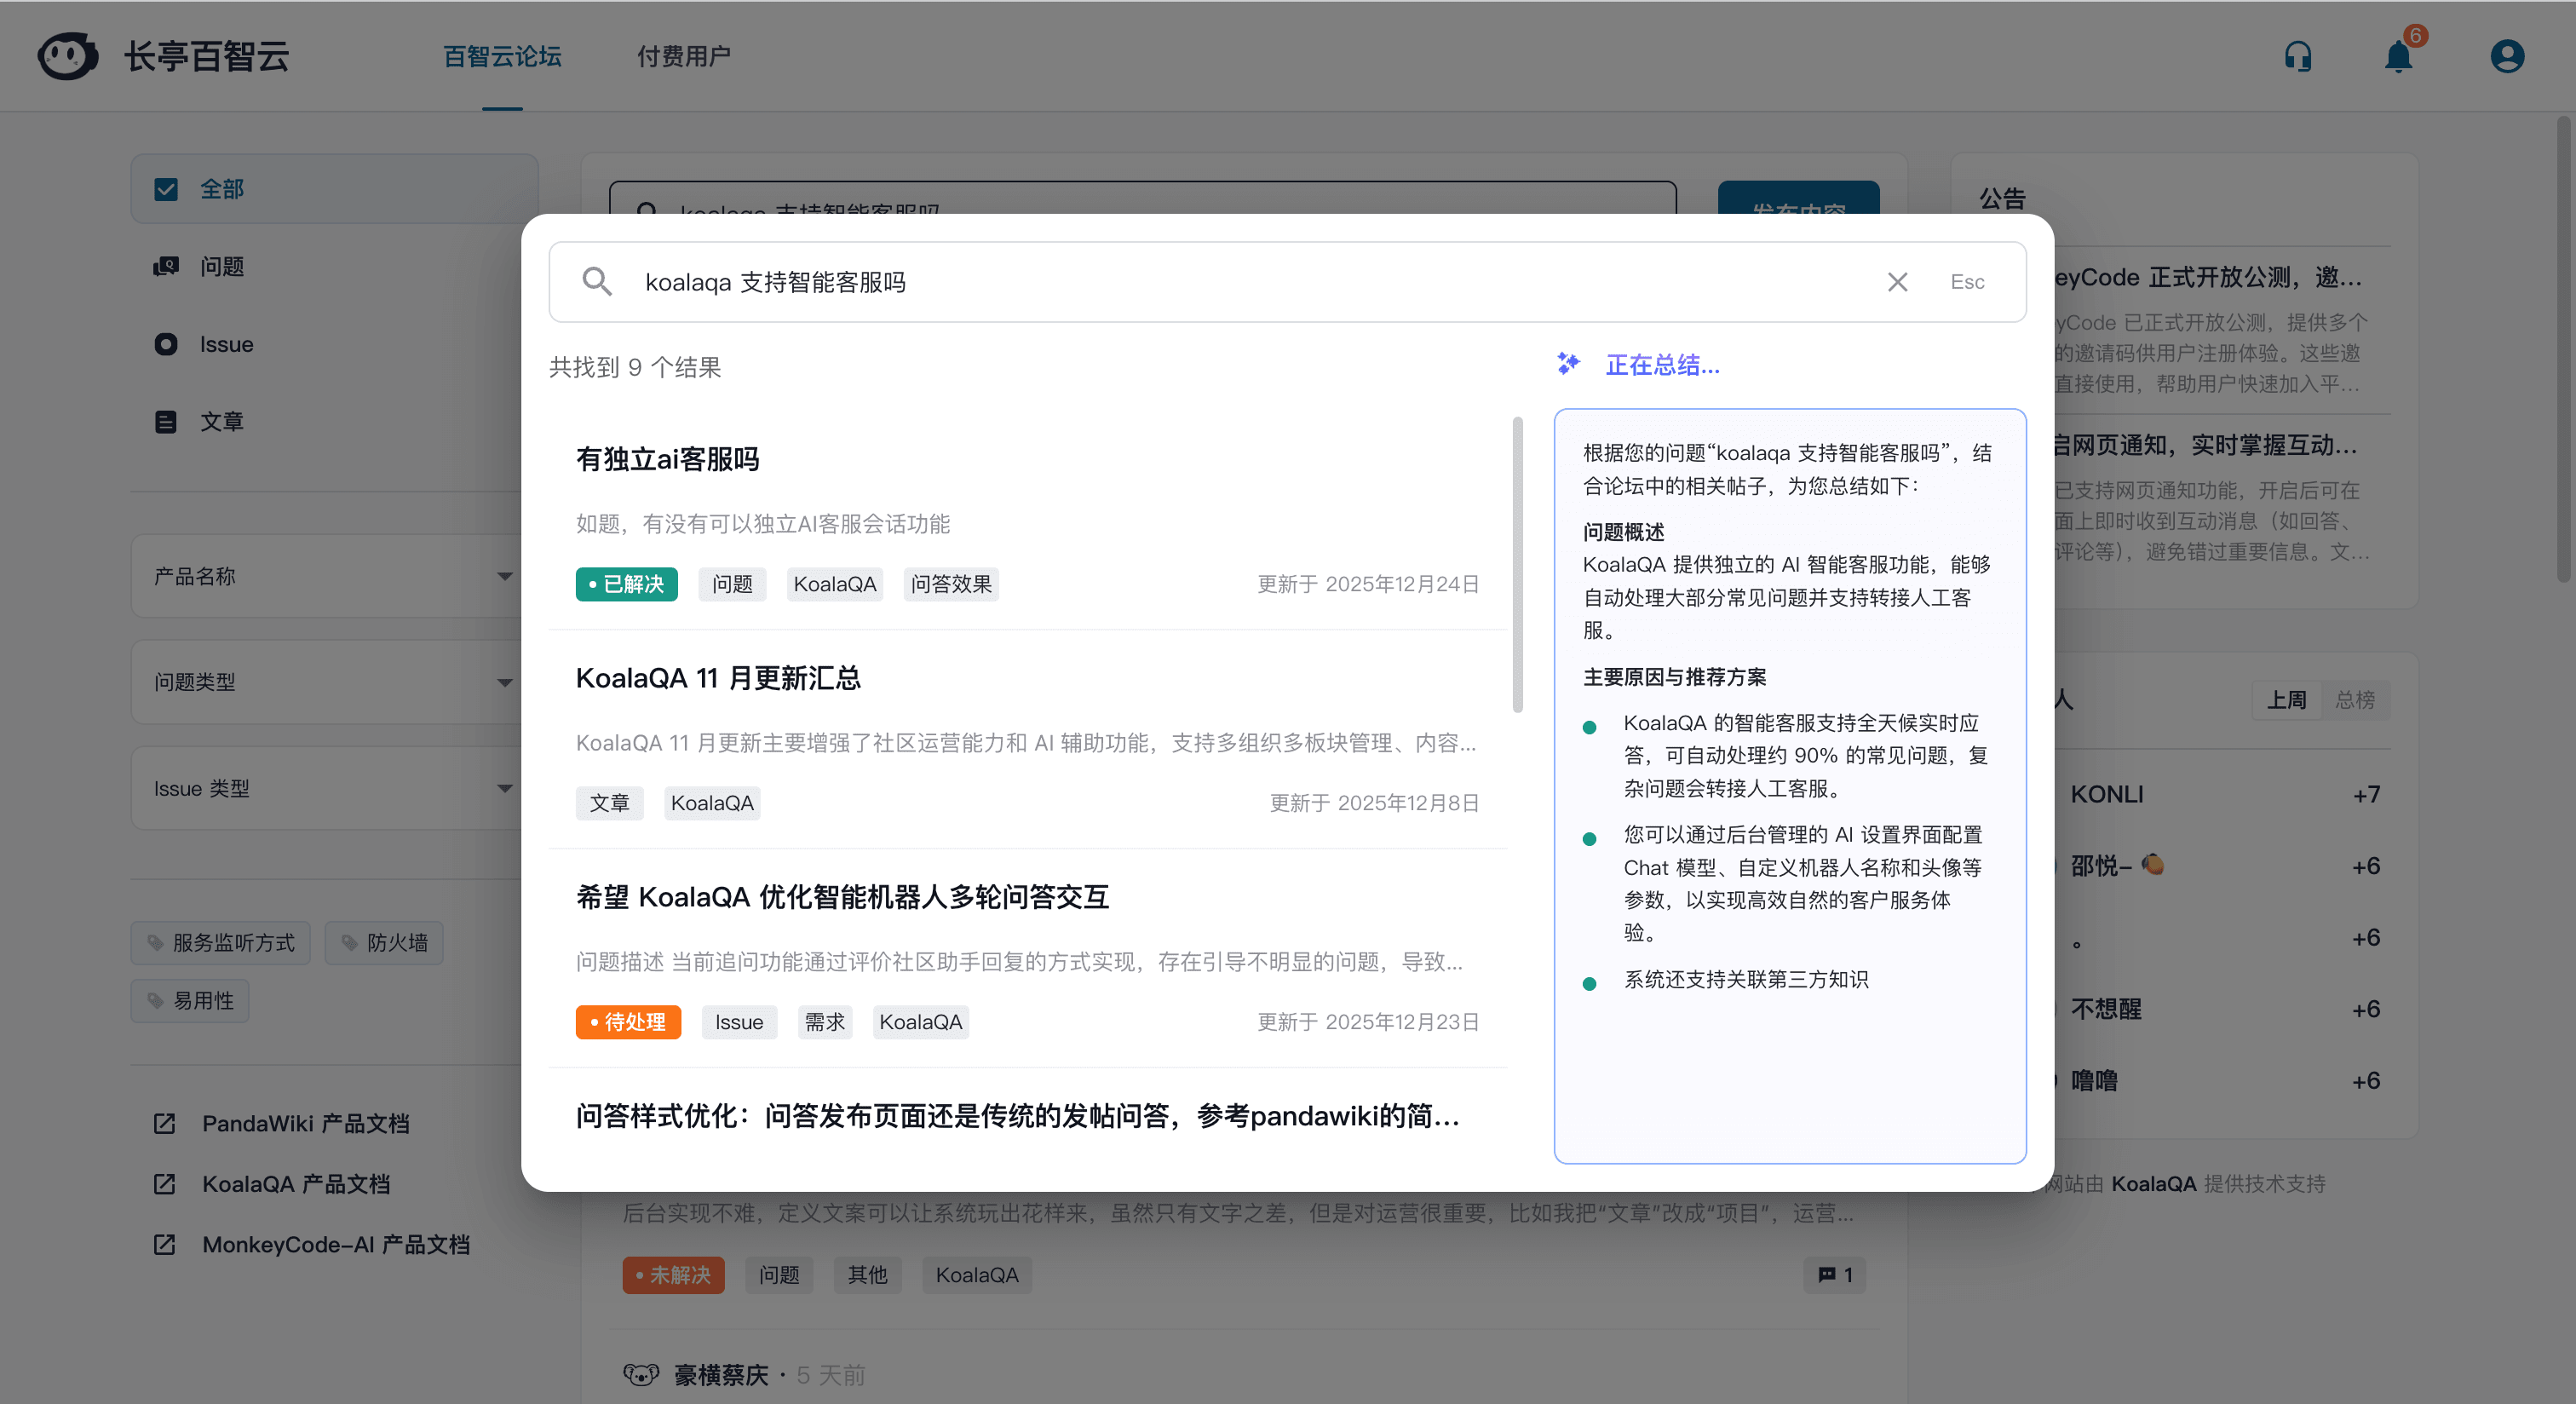Open notifications via the bell icon
This screenshot has height=1404, width=2576.
[2399, 56]
